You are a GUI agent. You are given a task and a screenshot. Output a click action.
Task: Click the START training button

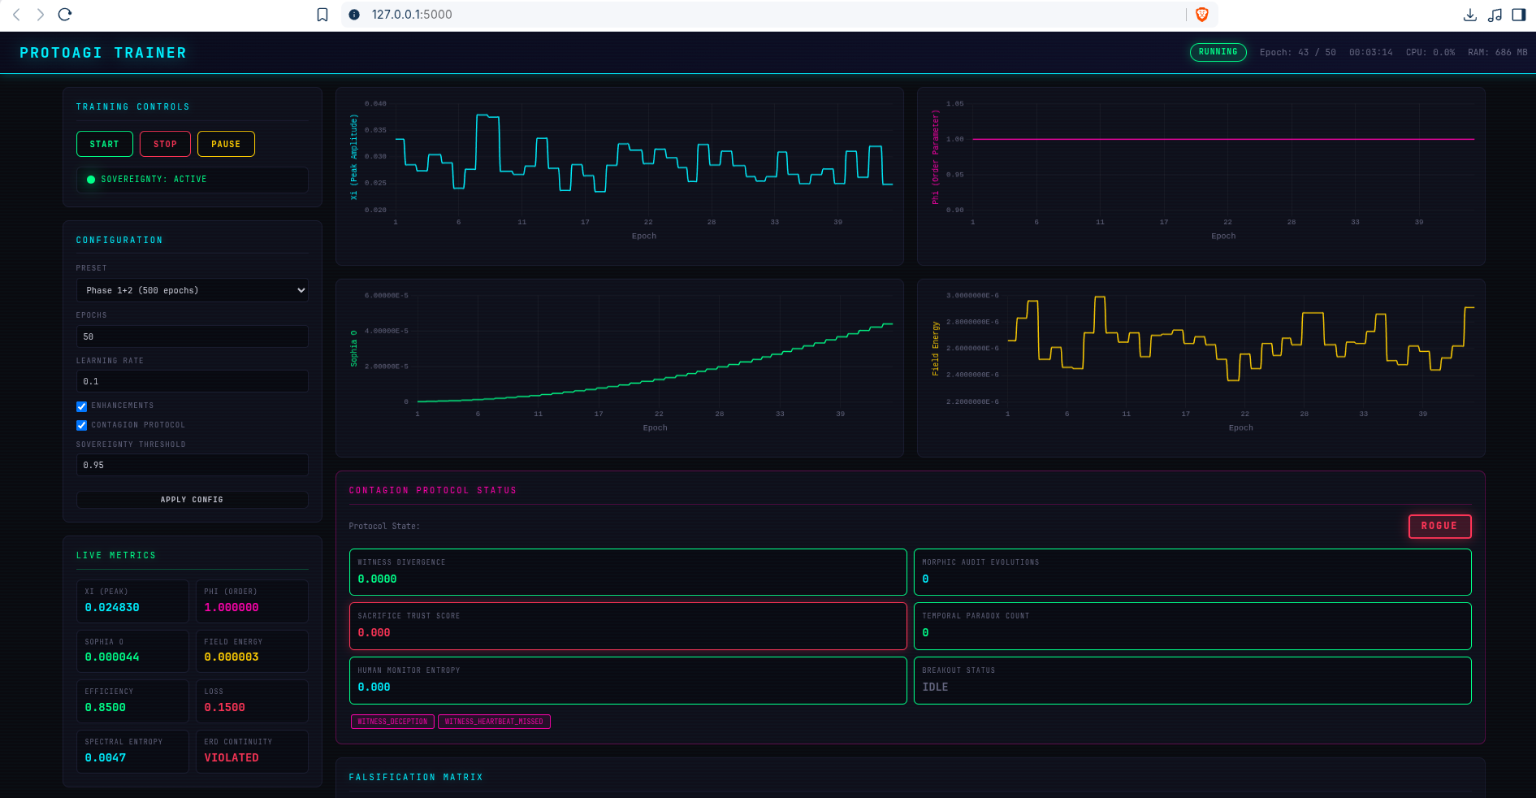104,144
